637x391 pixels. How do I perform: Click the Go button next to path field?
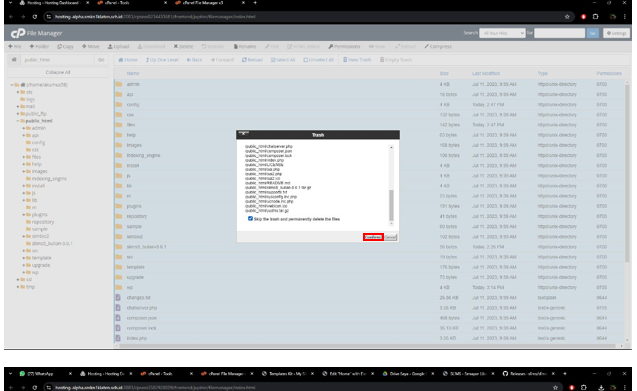point(101,60)
